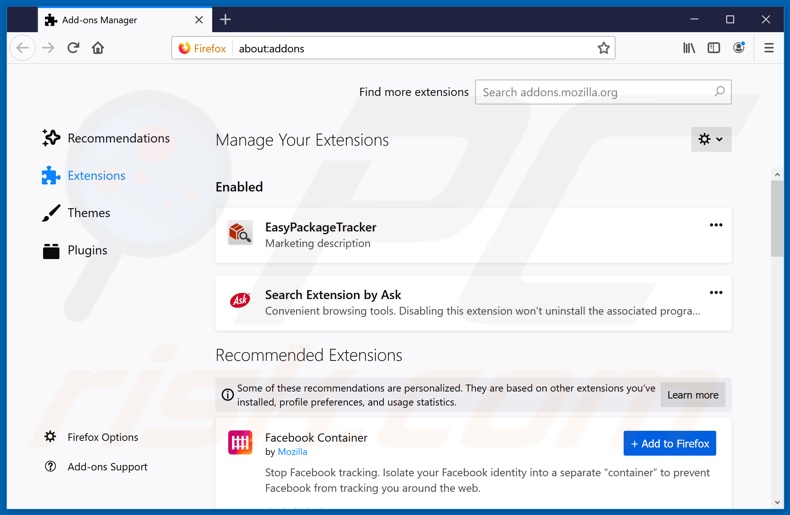Image resolution: width=790 pixels, height=515 pixels.
Task: Click the Facebook Container icon
Action: [240, 442]
